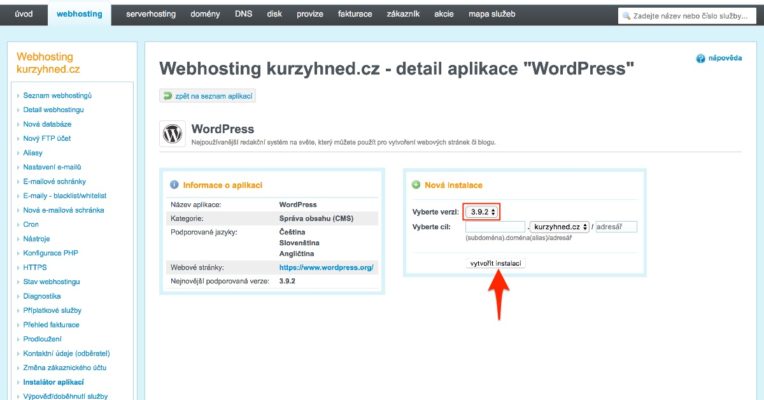
Task: Click the Čeština language entry
Action: (292, 232)
